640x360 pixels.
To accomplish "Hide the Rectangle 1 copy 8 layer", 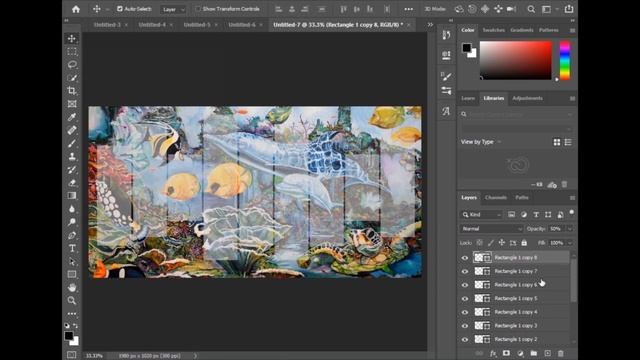I will tap(464, 258).
